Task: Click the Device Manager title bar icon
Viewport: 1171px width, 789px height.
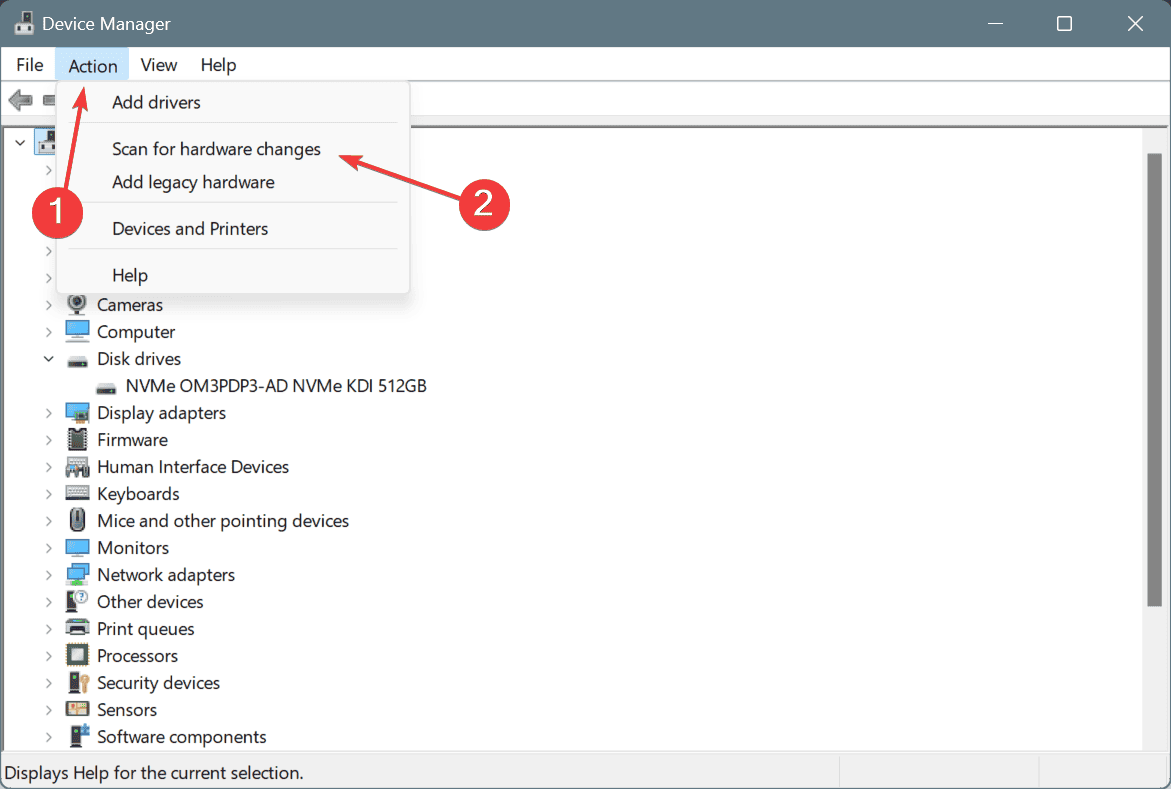Action: (24, 23)
